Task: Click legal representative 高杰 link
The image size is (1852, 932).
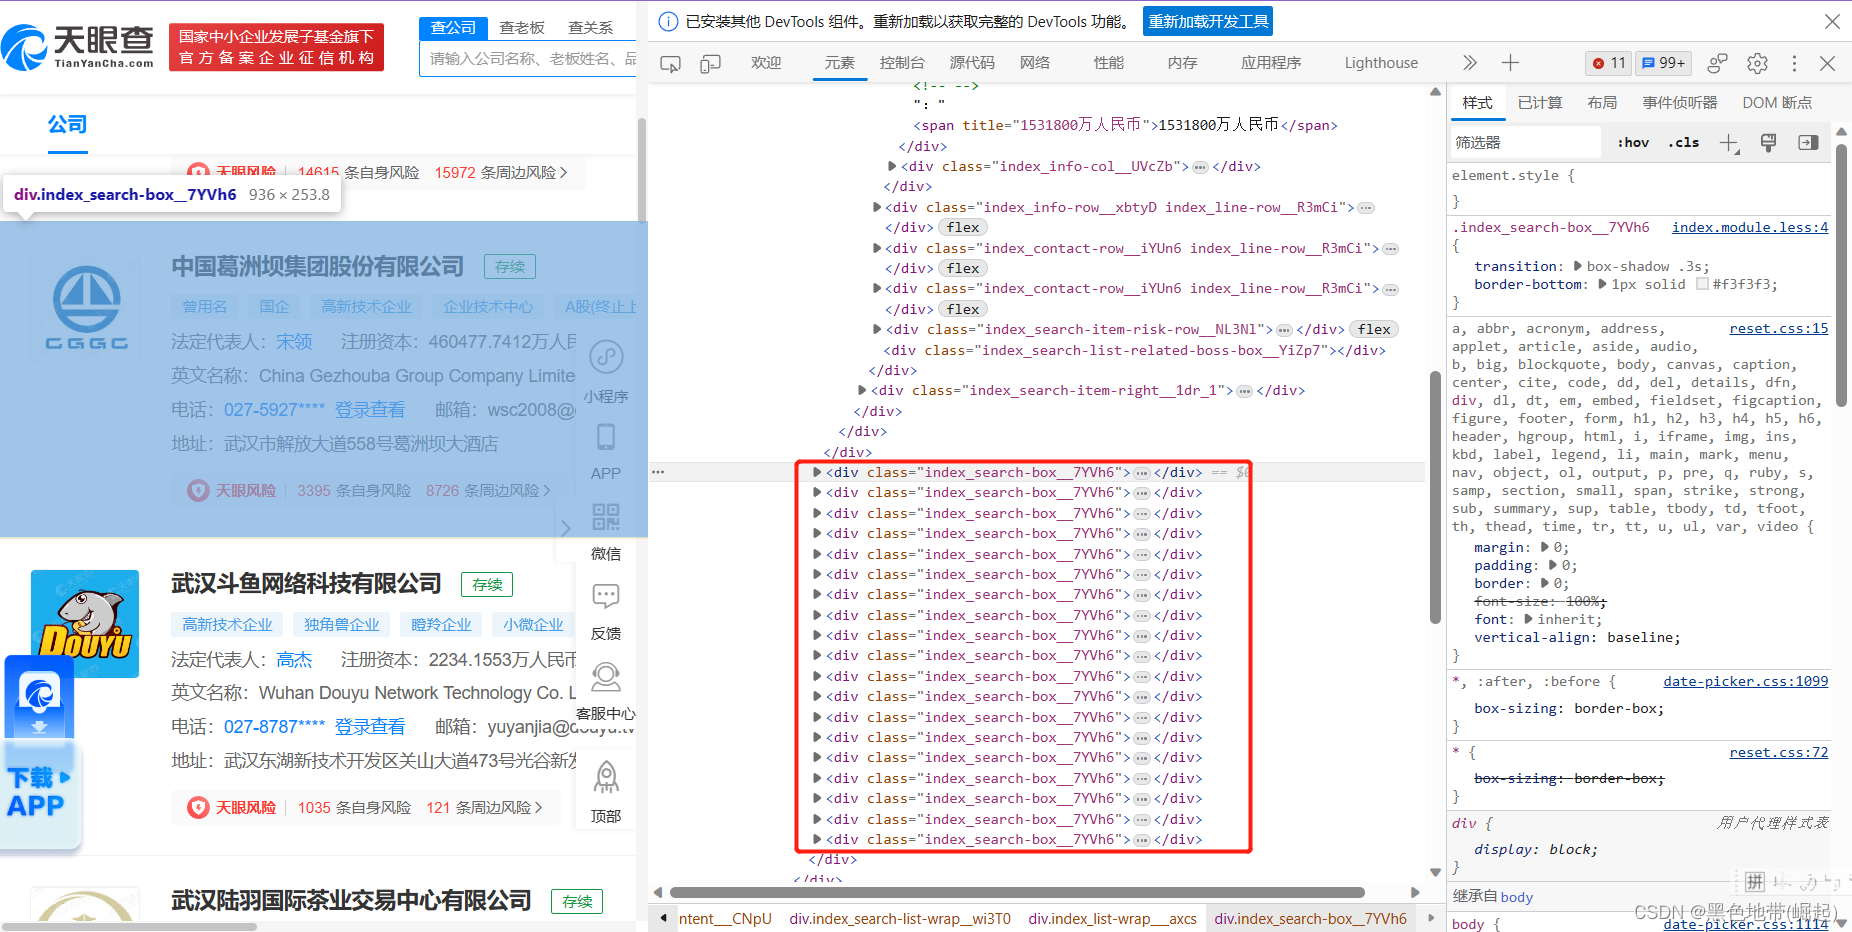Action: tap(294, 660)
